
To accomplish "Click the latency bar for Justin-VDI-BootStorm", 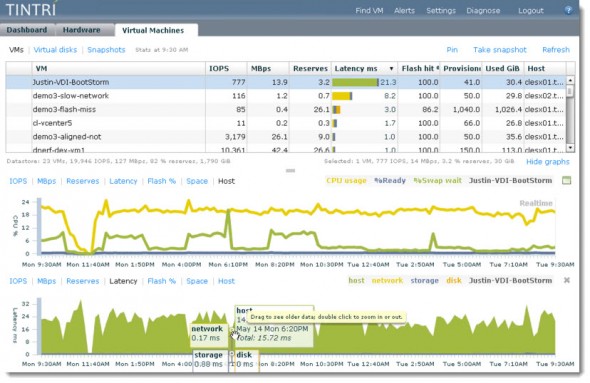I will 355,82.
